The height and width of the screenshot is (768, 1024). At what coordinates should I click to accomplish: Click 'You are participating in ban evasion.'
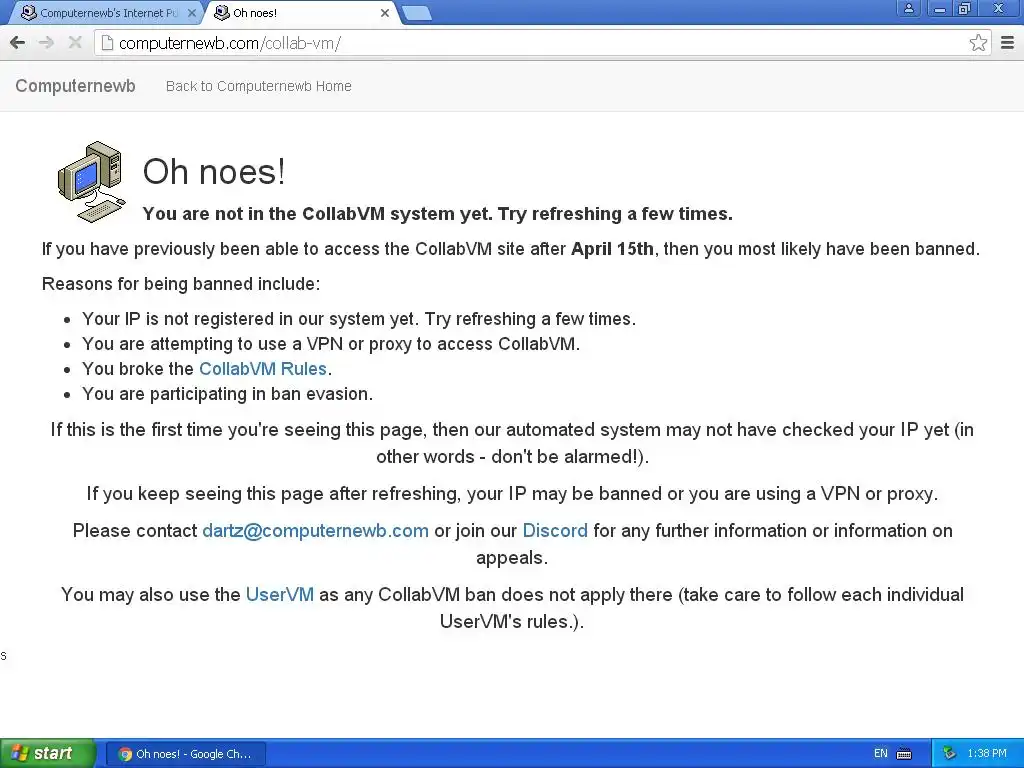[x=227, y=394]
